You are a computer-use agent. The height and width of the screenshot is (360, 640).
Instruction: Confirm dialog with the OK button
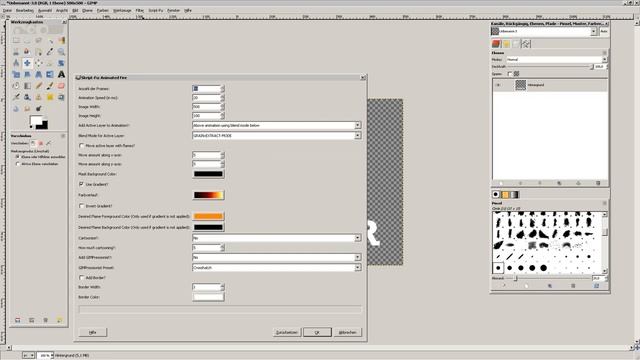point(317,332)
